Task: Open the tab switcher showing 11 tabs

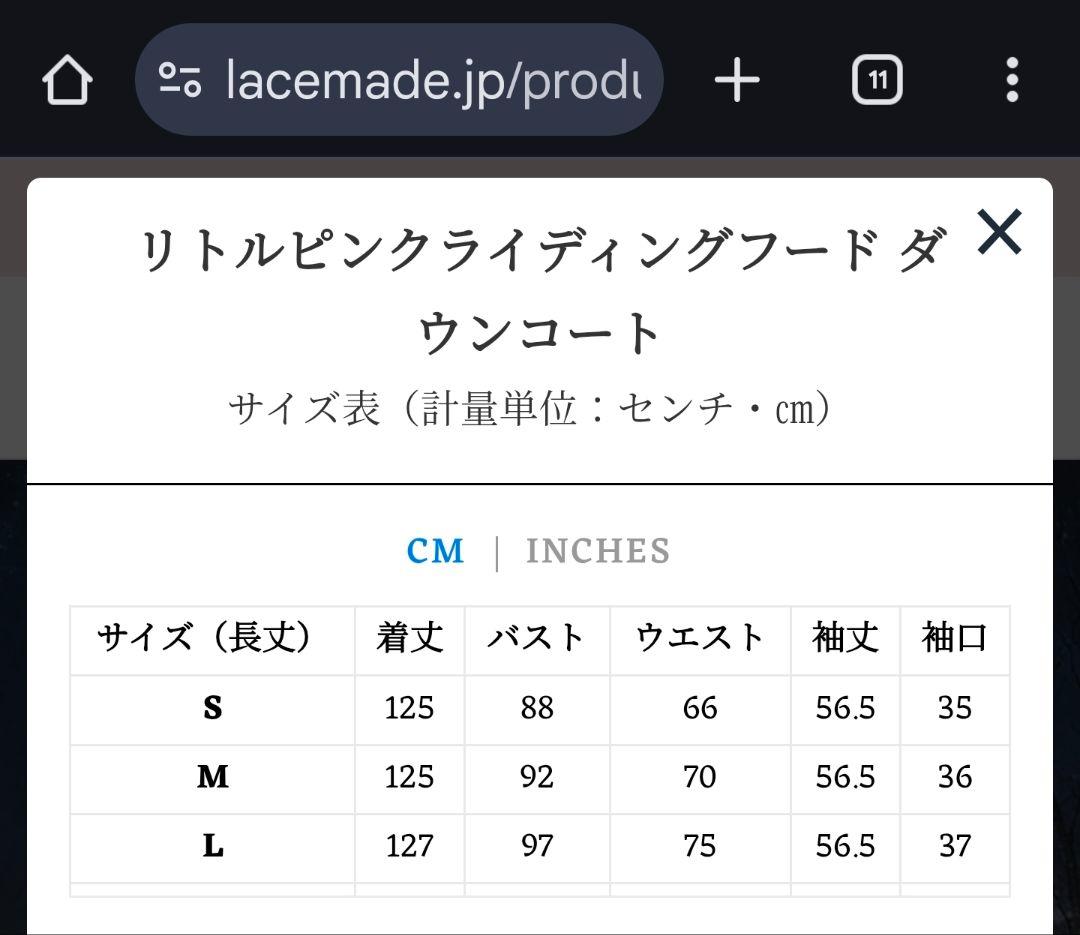Action: pyautogui.click(x=877, y=80)
